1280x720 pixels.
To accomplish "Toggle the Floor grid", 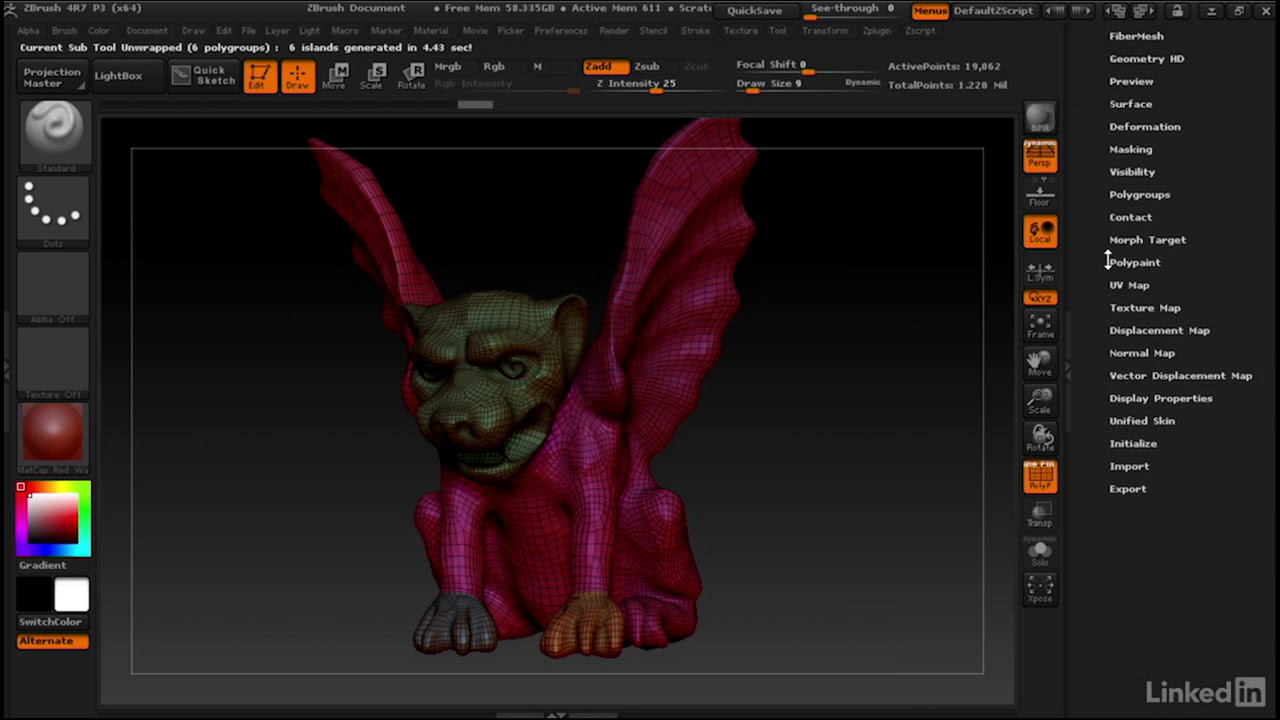I will (x=1040, y=194).
